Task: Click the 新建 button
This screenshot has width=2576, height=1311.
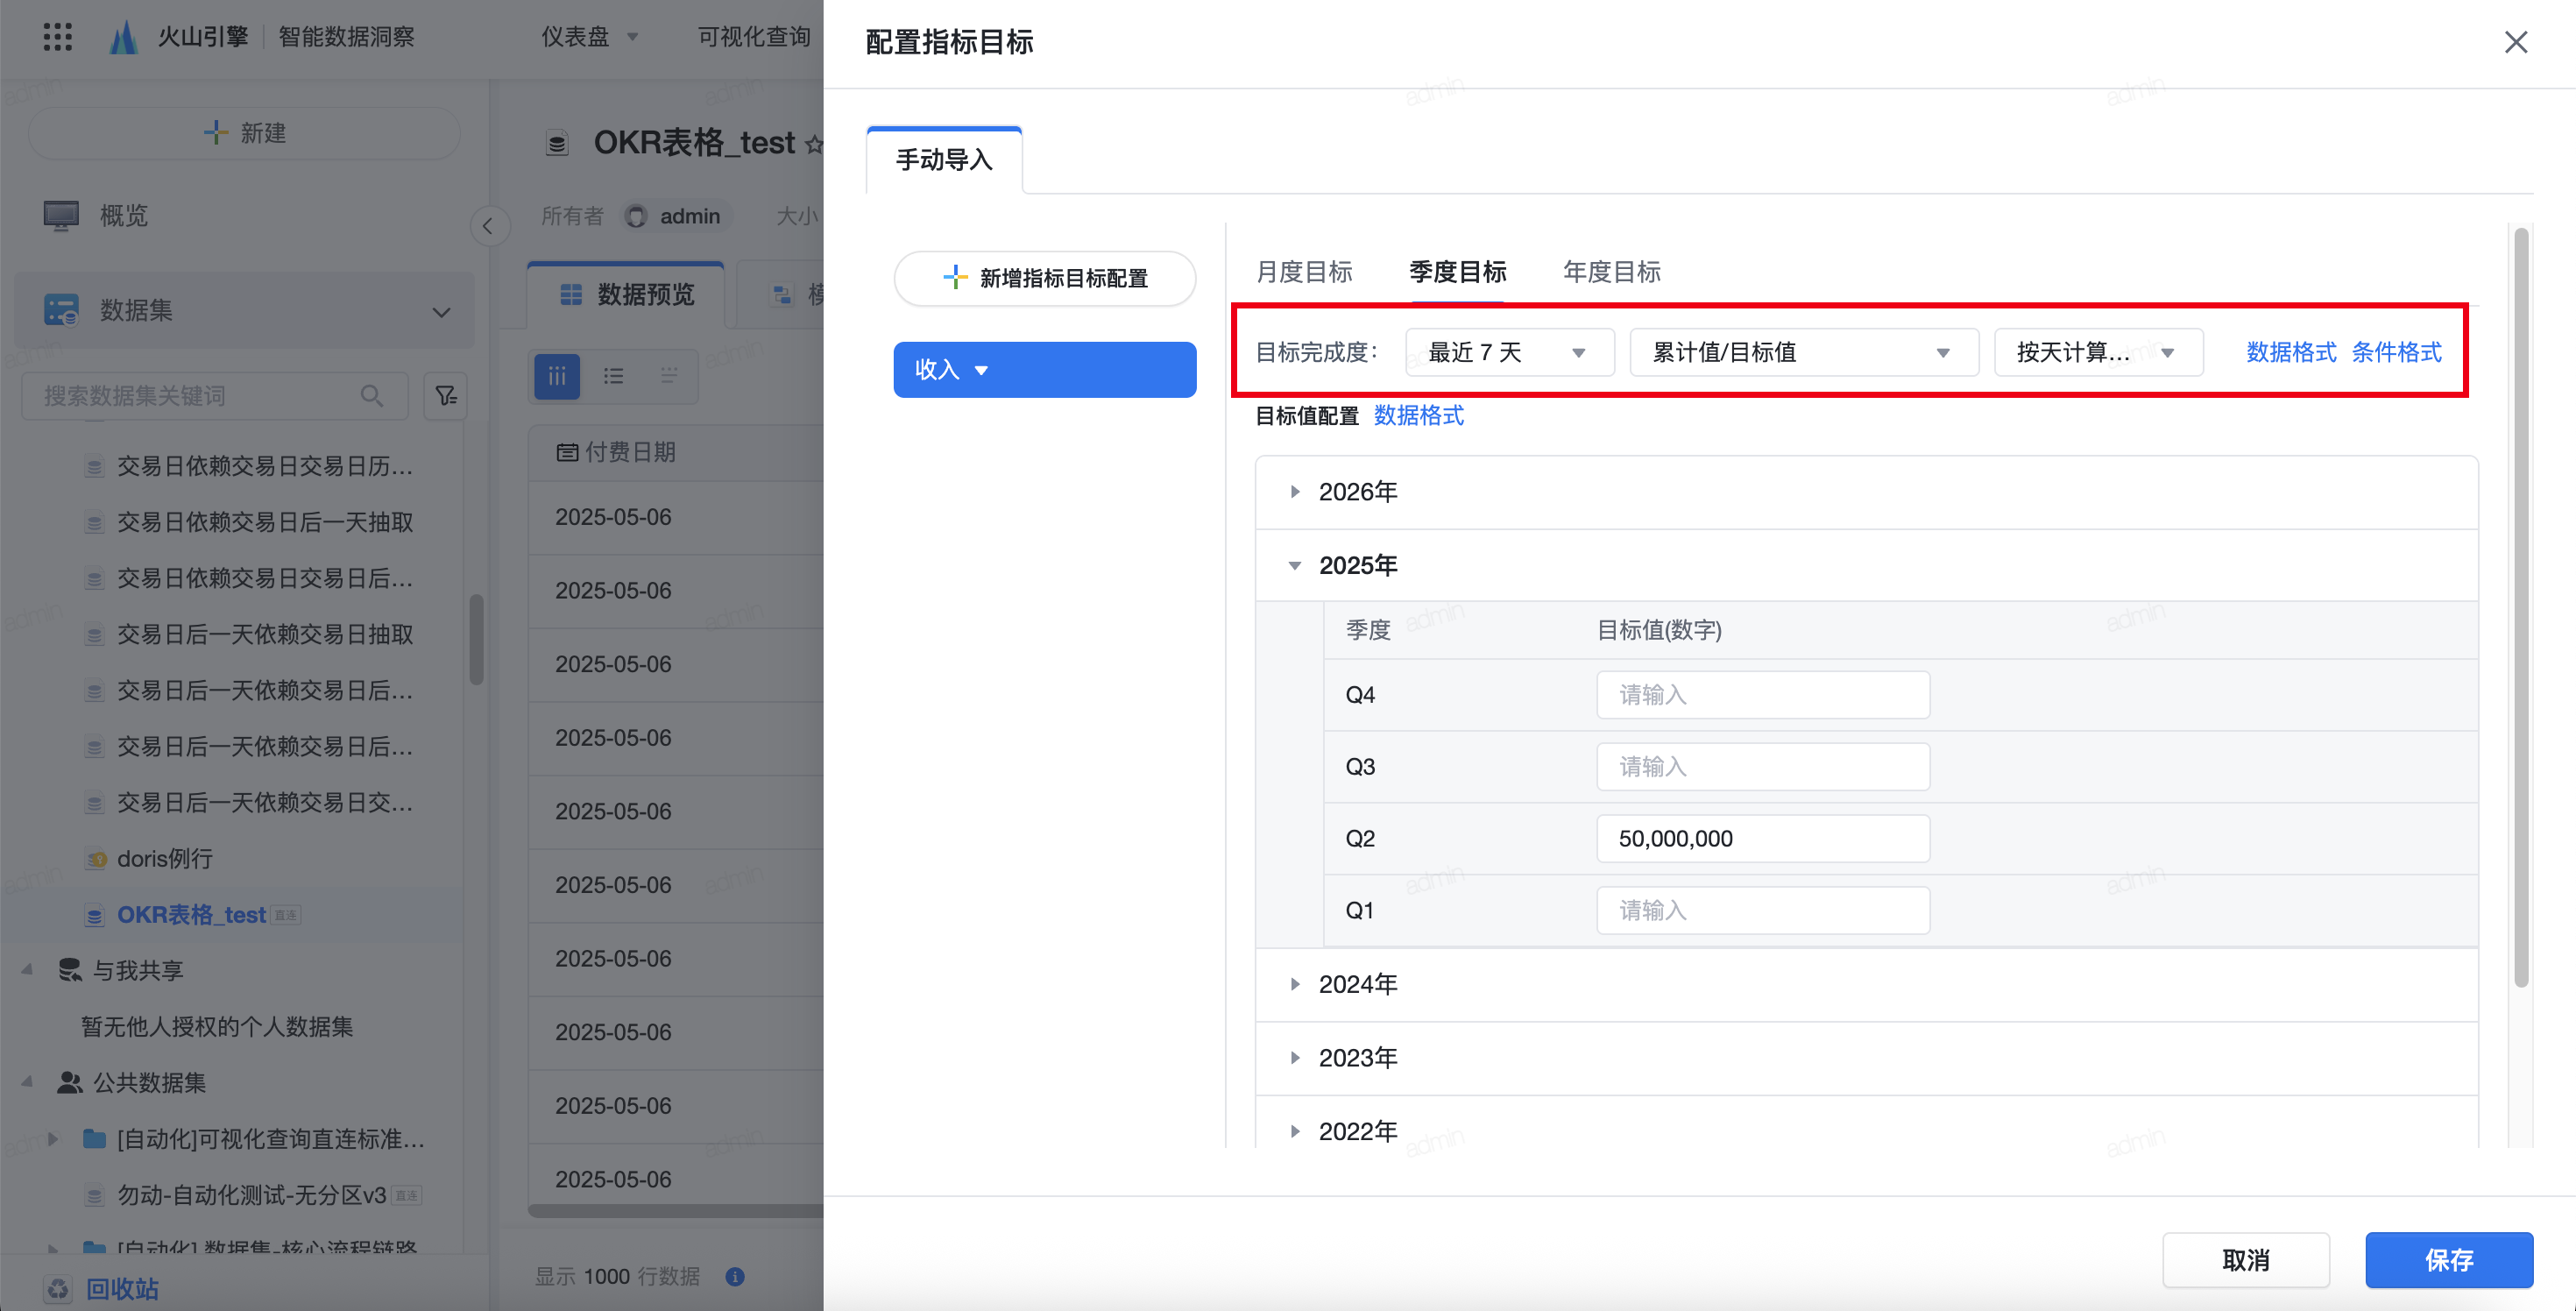Action: click(x=244, y=132)
